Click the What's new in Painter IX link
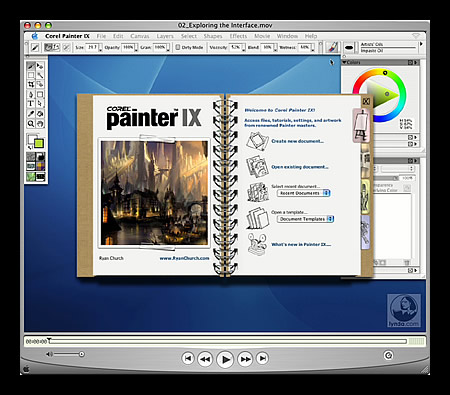The width and height of the screenshot is (450, 395). click(301, 244)
